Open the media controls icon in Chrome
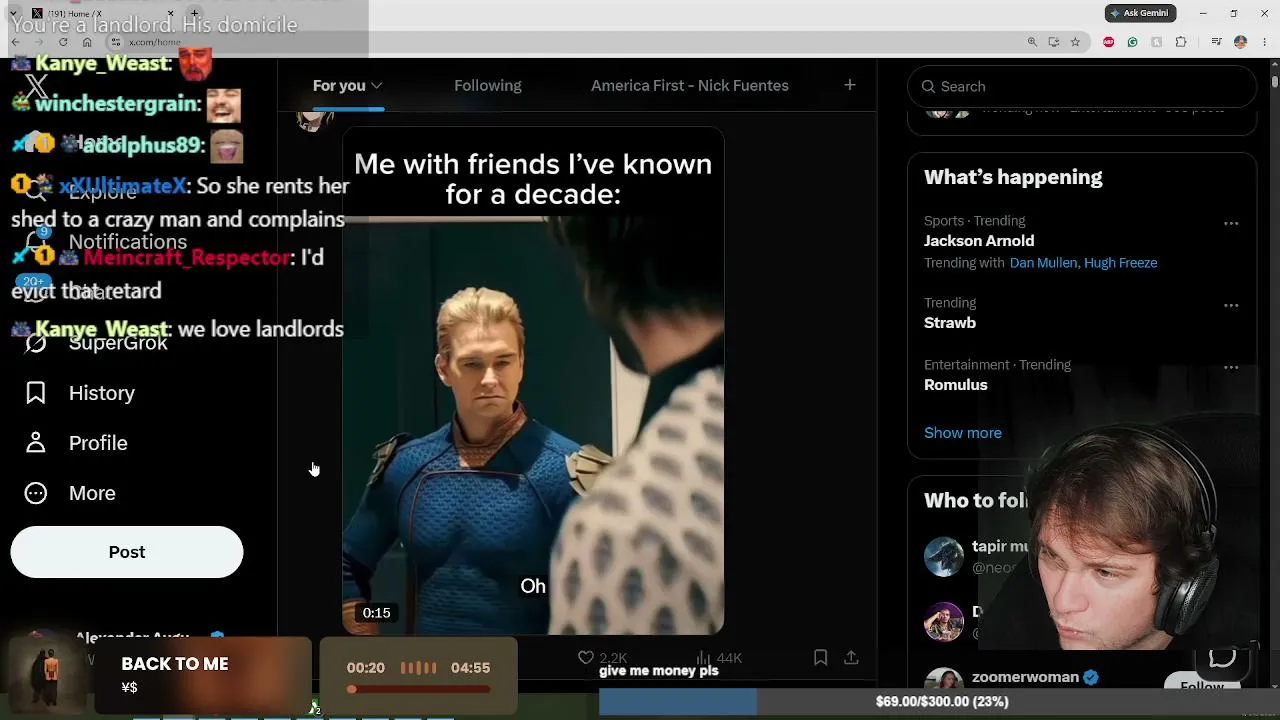 (1216, 42)
